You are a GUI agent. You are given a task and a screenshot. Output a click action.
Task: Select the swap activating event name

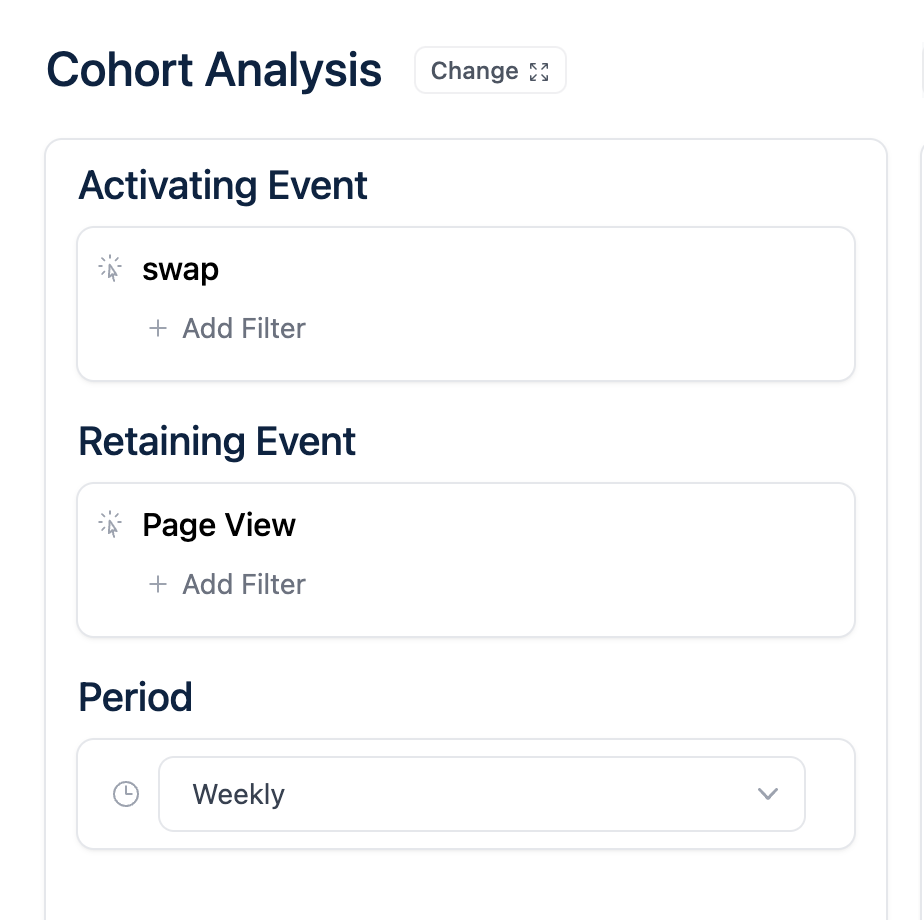click(180, 270)
